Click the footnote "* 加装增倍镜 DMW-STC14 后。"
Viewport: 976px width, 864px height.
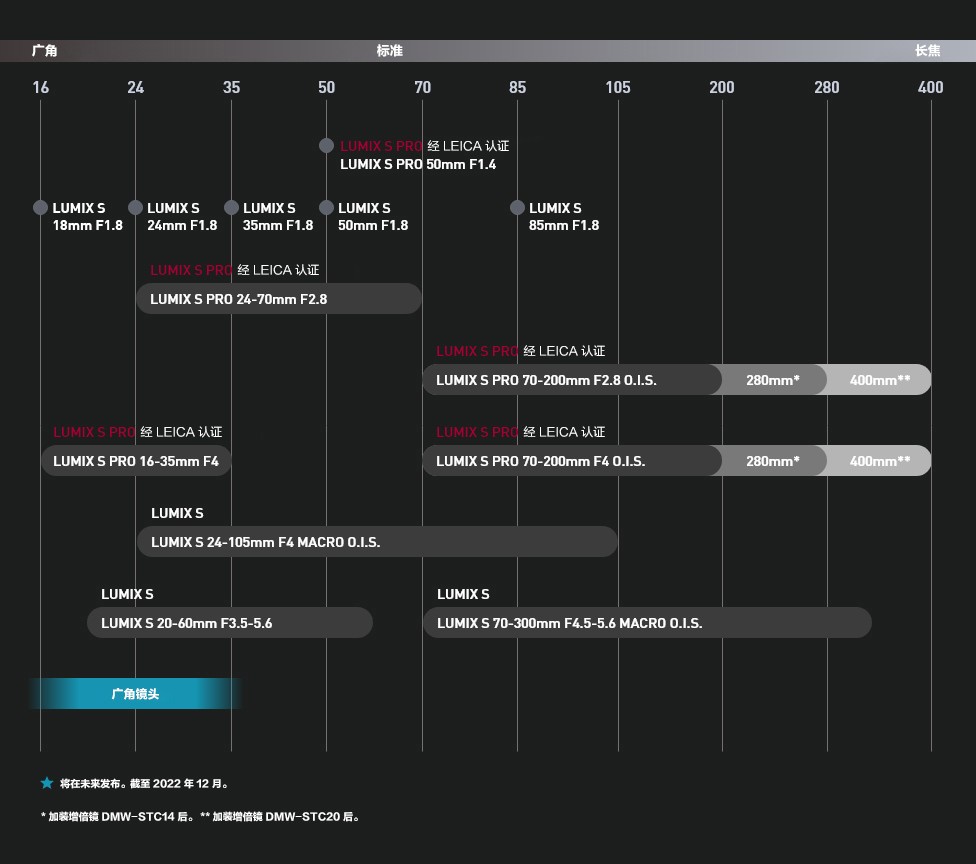118,817
